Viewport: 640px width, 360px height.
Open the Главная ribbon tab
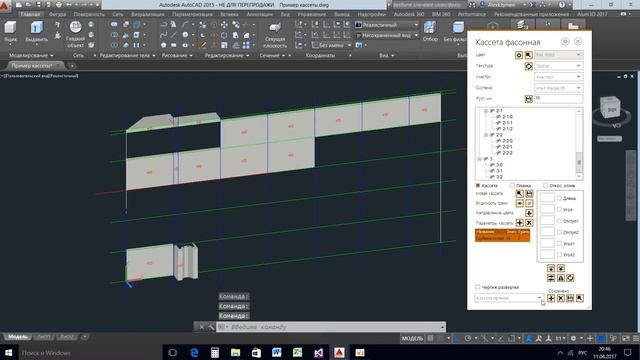coord(31,14)
